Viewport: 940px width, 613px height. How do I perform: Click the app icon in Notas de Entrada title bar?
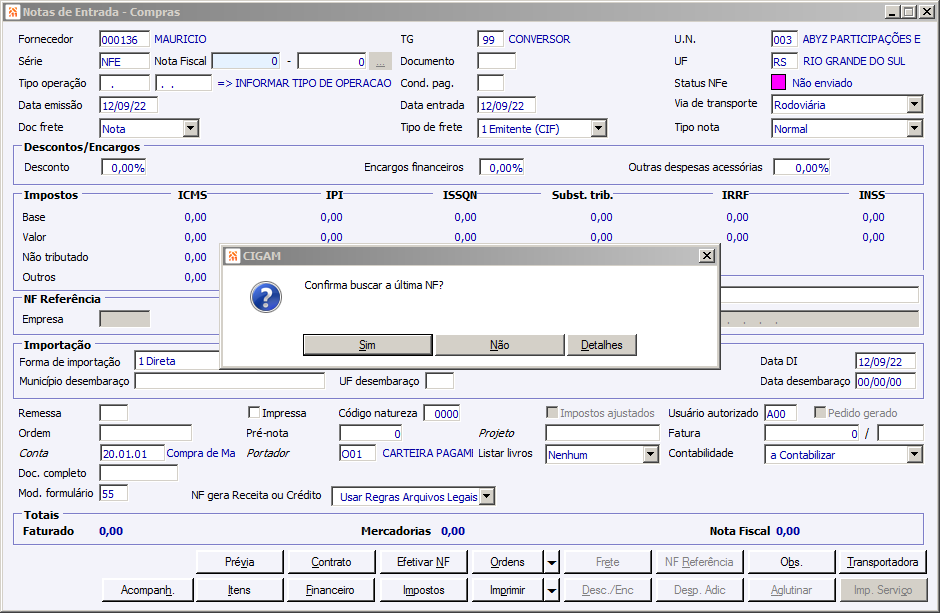click(x=13, y=12)
